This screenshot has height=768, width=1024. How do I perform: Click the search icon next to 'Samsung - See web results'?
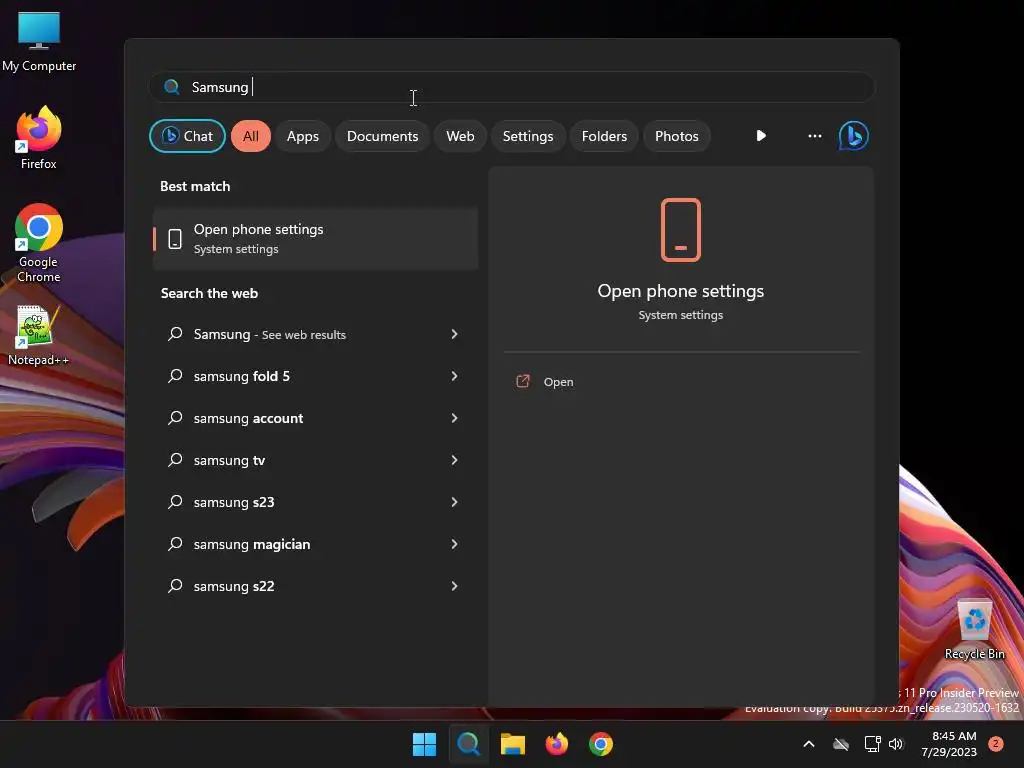(175, 334)
